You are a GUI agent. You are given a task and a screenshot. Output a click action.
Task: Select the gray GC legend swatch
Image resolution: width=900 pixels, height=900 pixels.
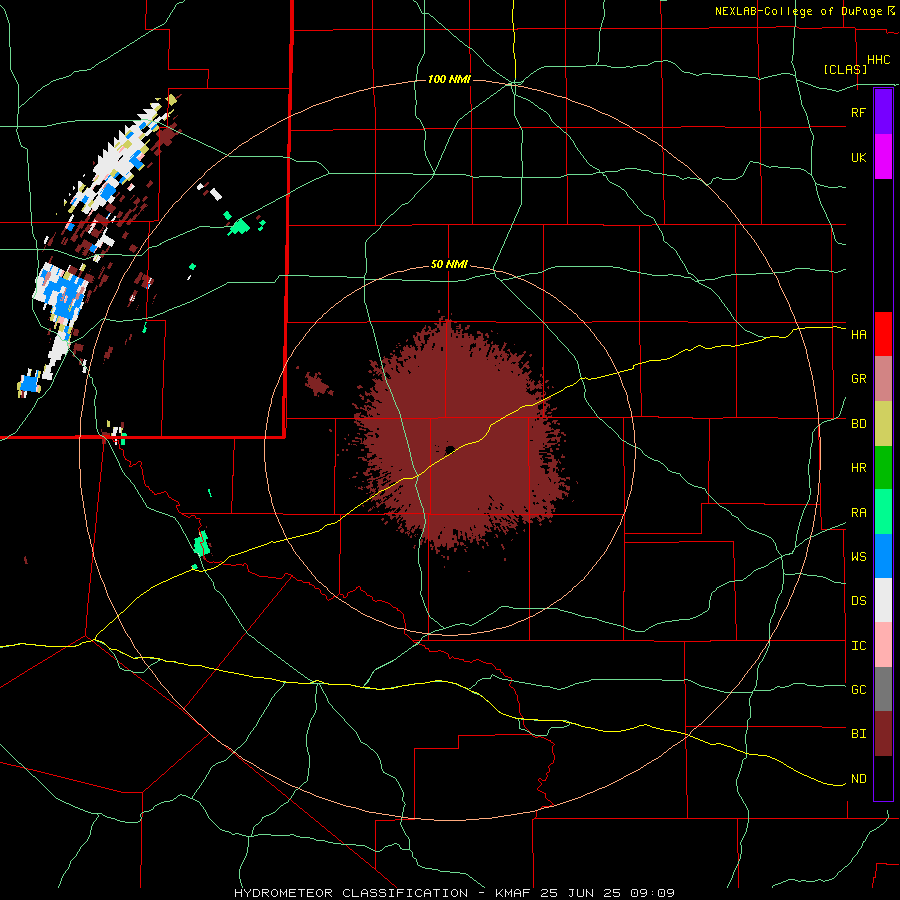pos(883,689)
